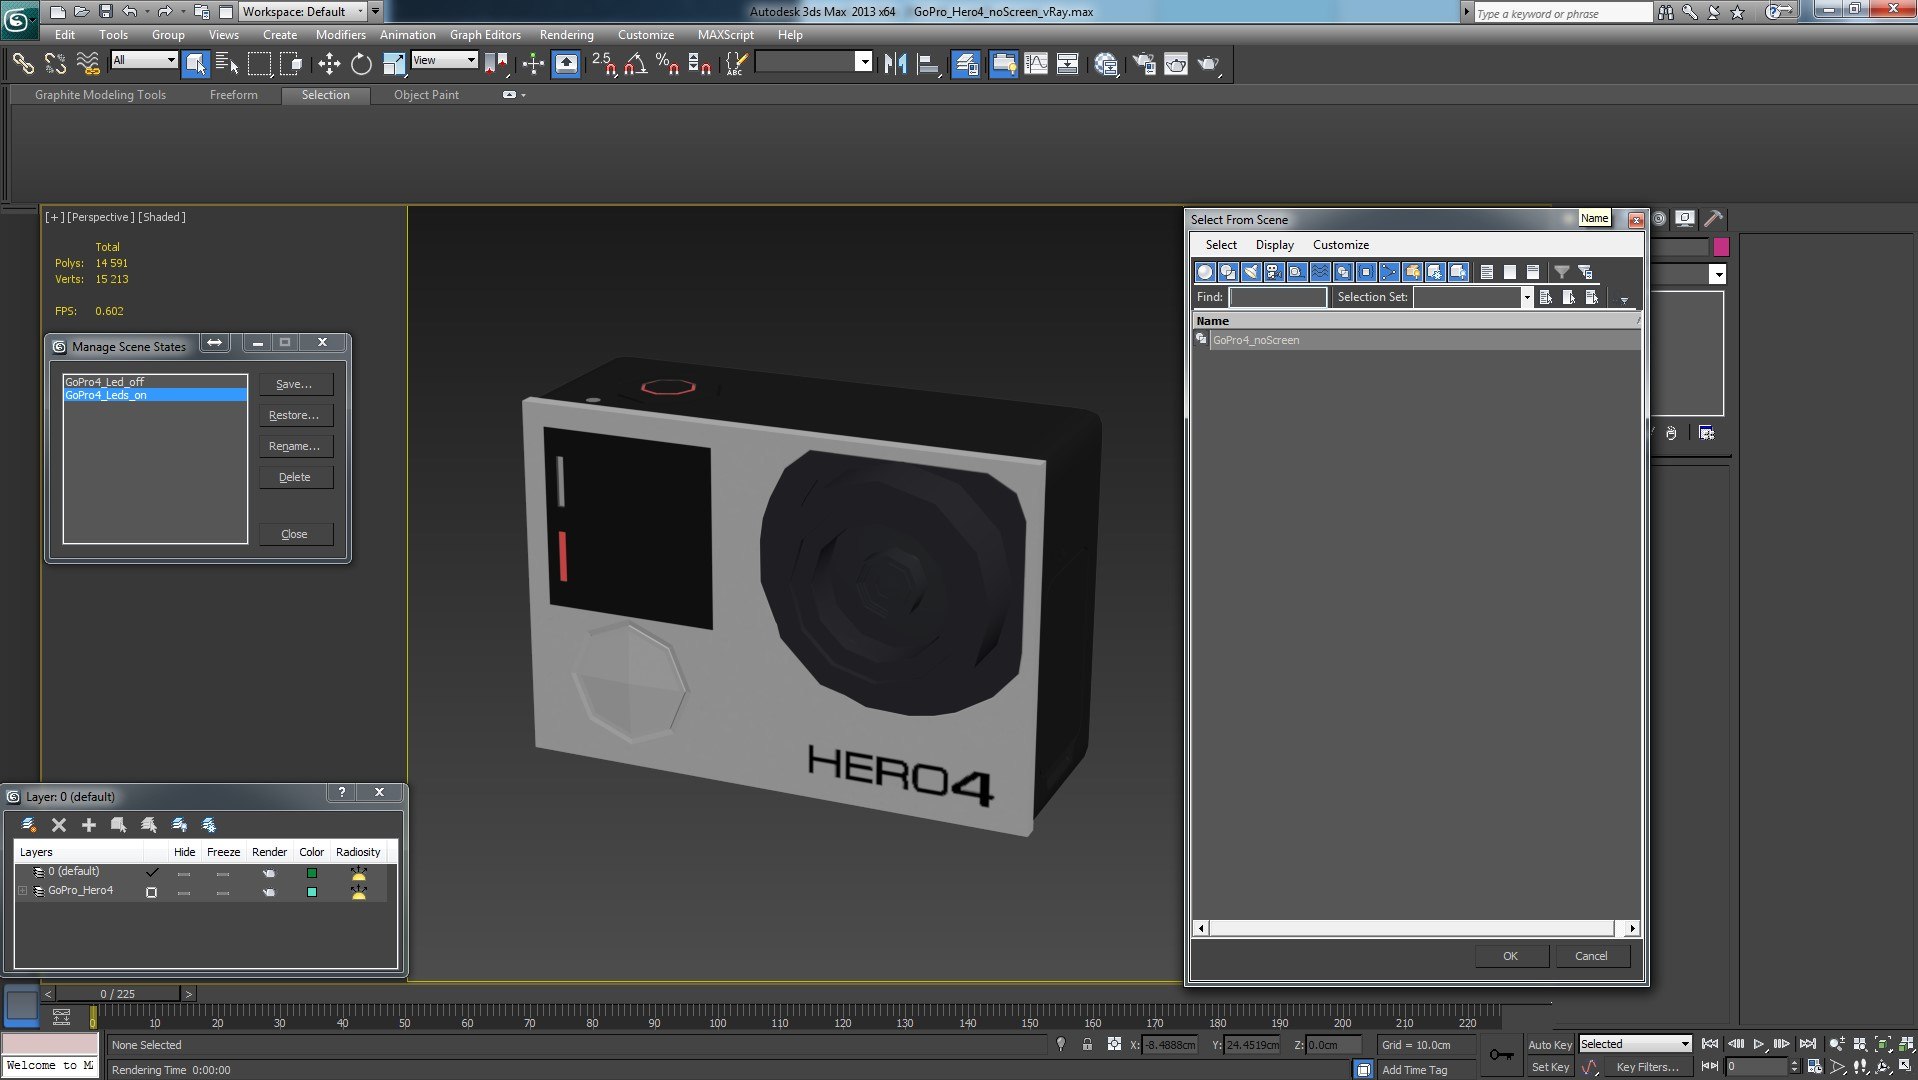Open the Utilities hammer panel
This screenshot has height=1080, width=1918.
click(1713, 219)
